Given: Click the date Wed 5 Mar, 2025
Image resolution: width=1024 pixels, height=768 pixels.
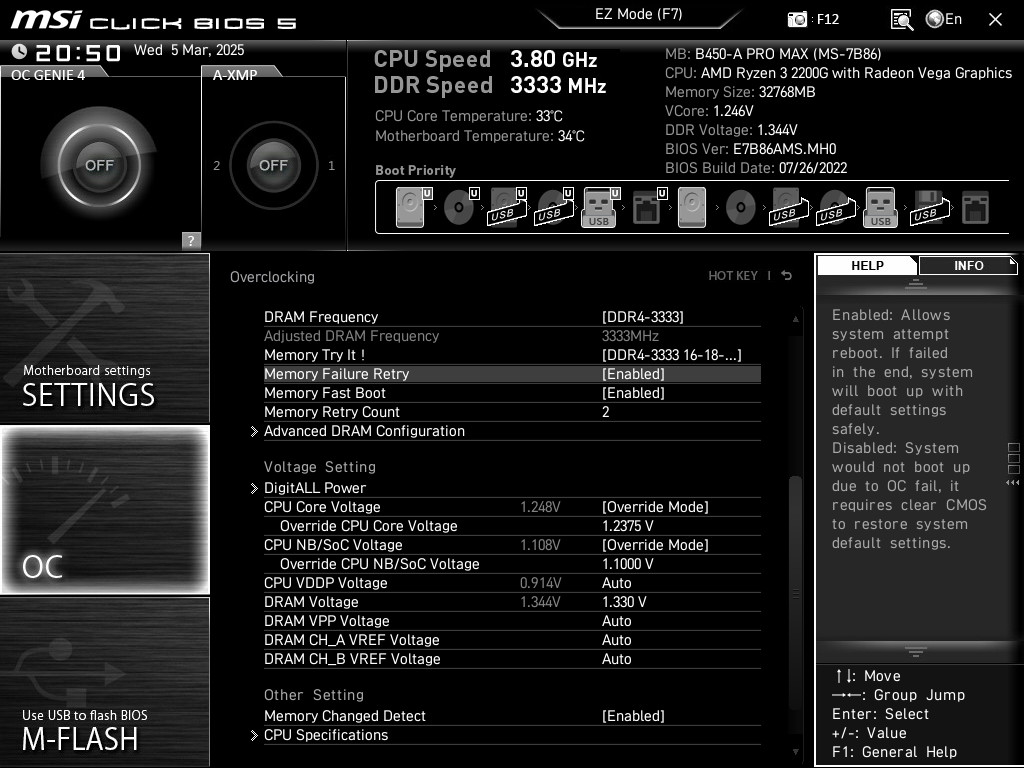Looking at the screenshot, I should click(x=189, y=50).
